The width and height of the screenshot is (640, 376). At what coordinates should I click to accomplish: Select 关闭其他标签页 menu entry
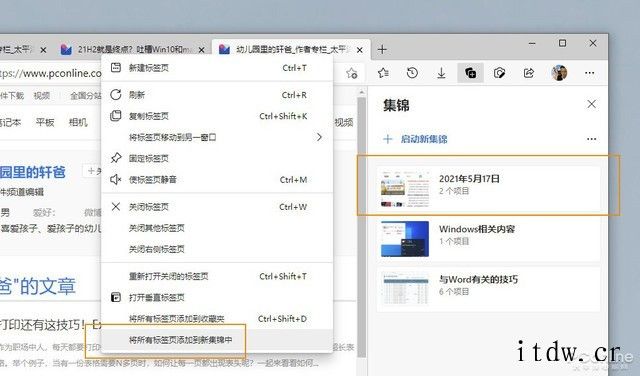pos(217,228)
